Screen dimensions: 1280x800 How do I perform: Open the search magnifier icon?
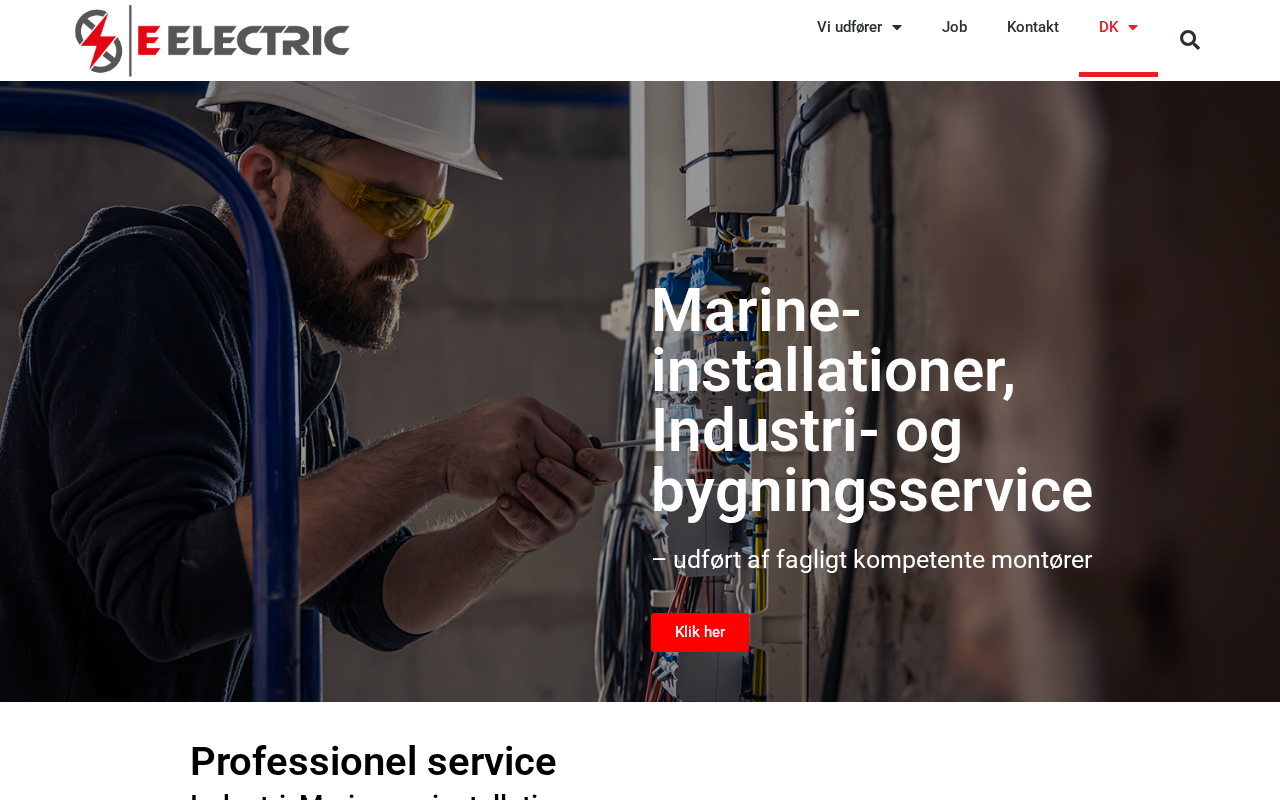tap(1189, 40)
